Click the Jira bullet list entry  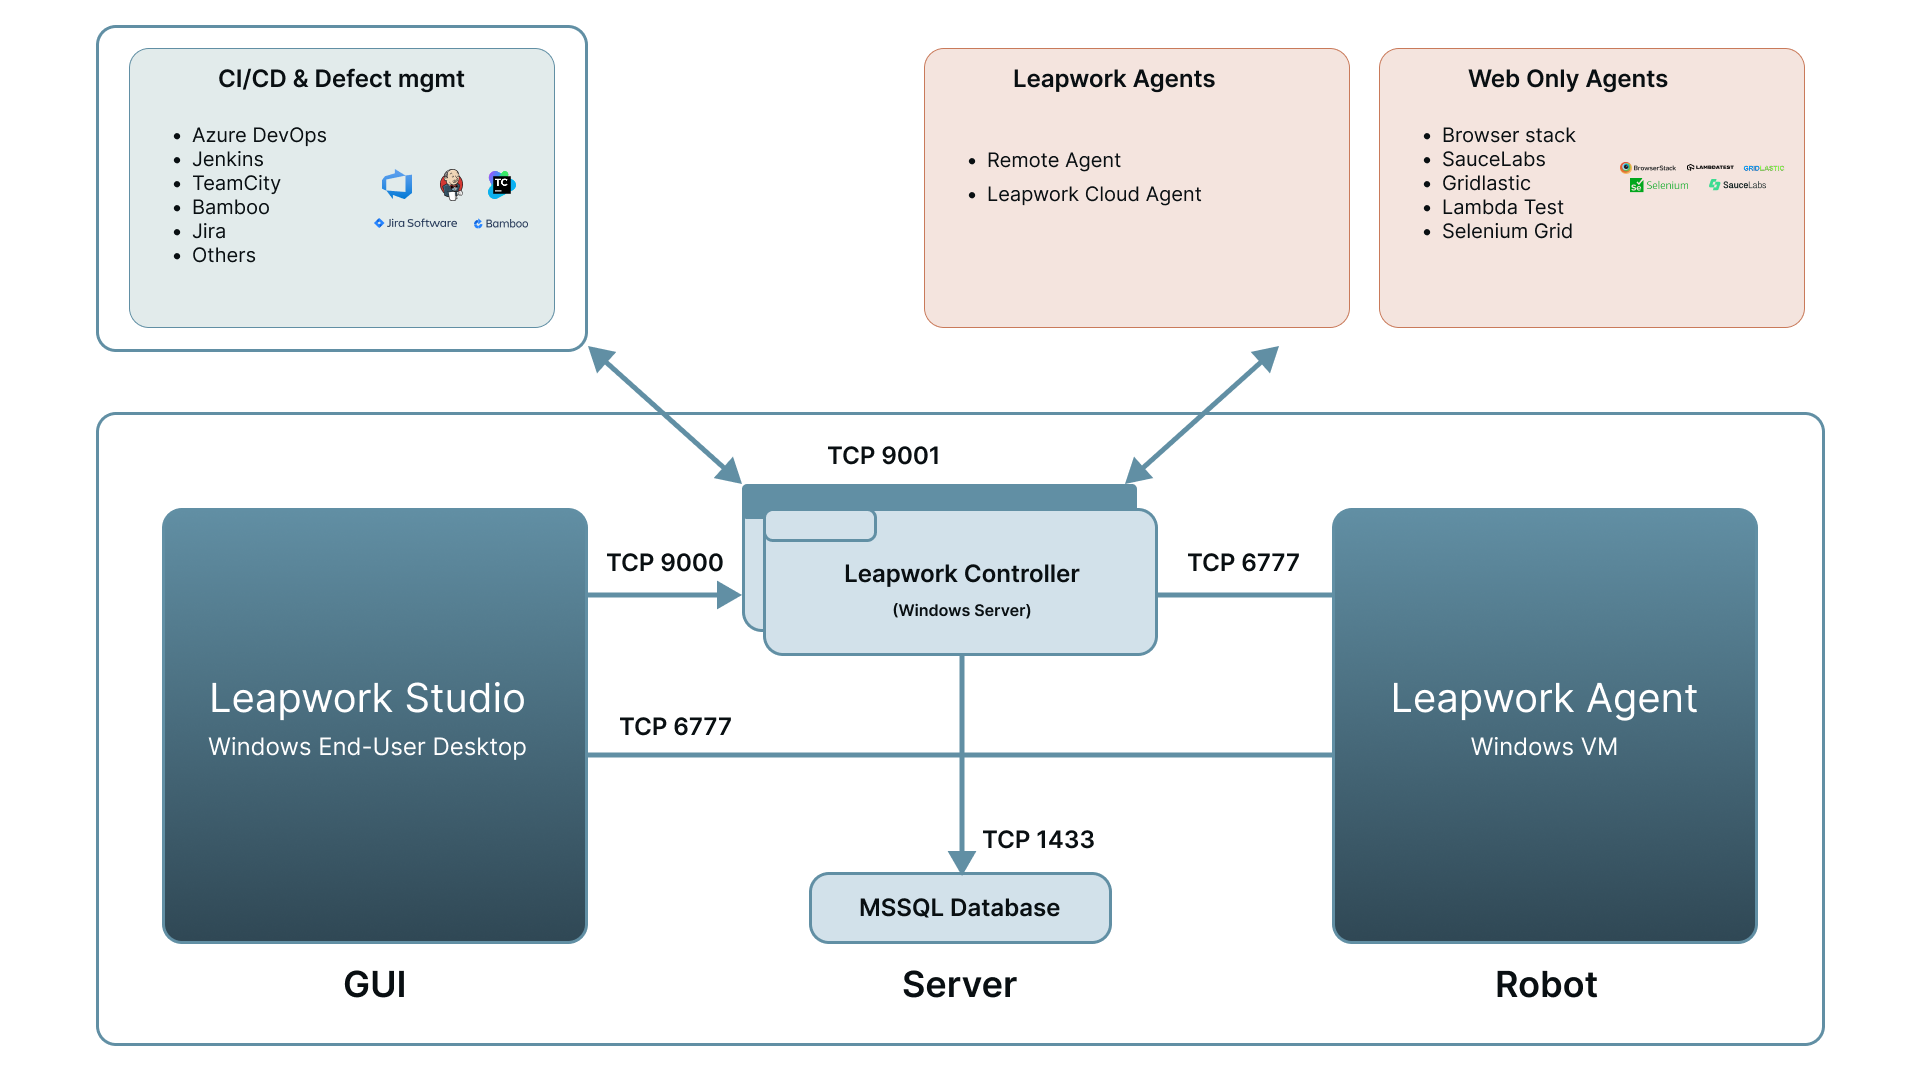209,231
